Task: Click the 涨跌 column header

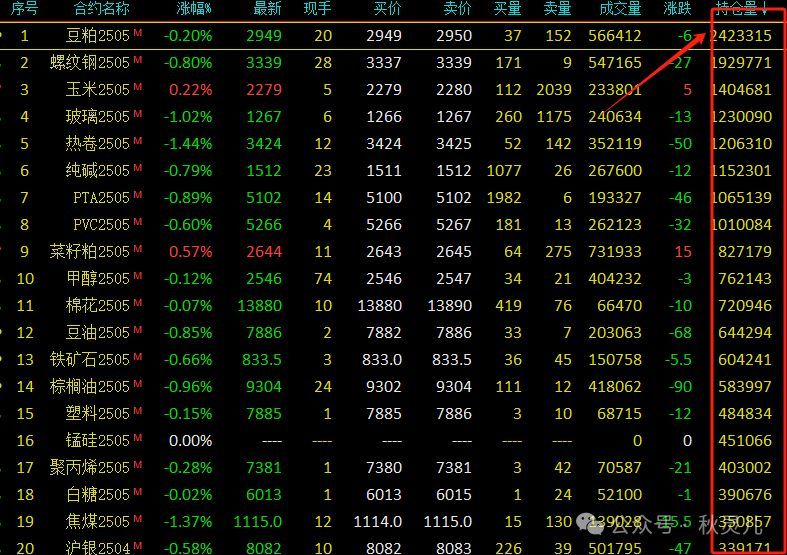Action: (677, 9)
